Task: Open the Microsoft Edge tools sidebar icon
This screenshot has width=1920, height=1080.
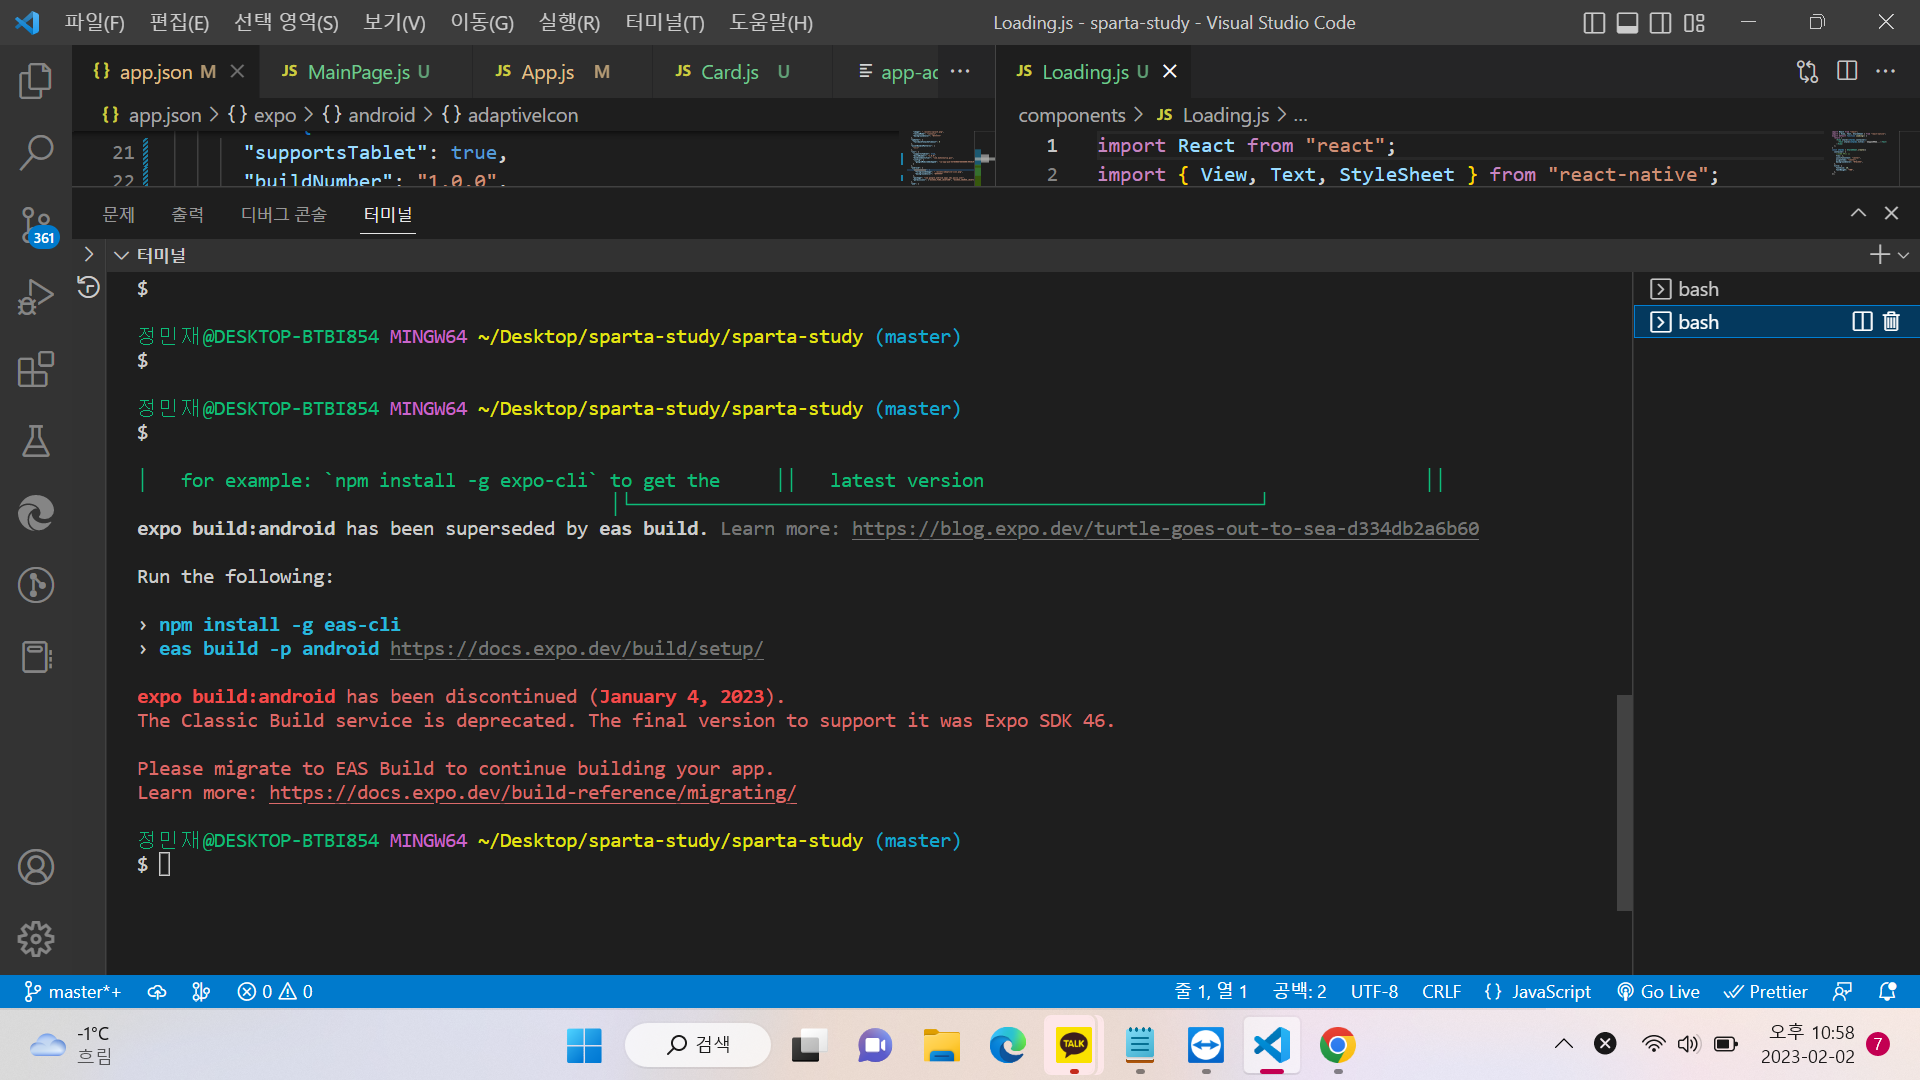Action: pos(36,513)
